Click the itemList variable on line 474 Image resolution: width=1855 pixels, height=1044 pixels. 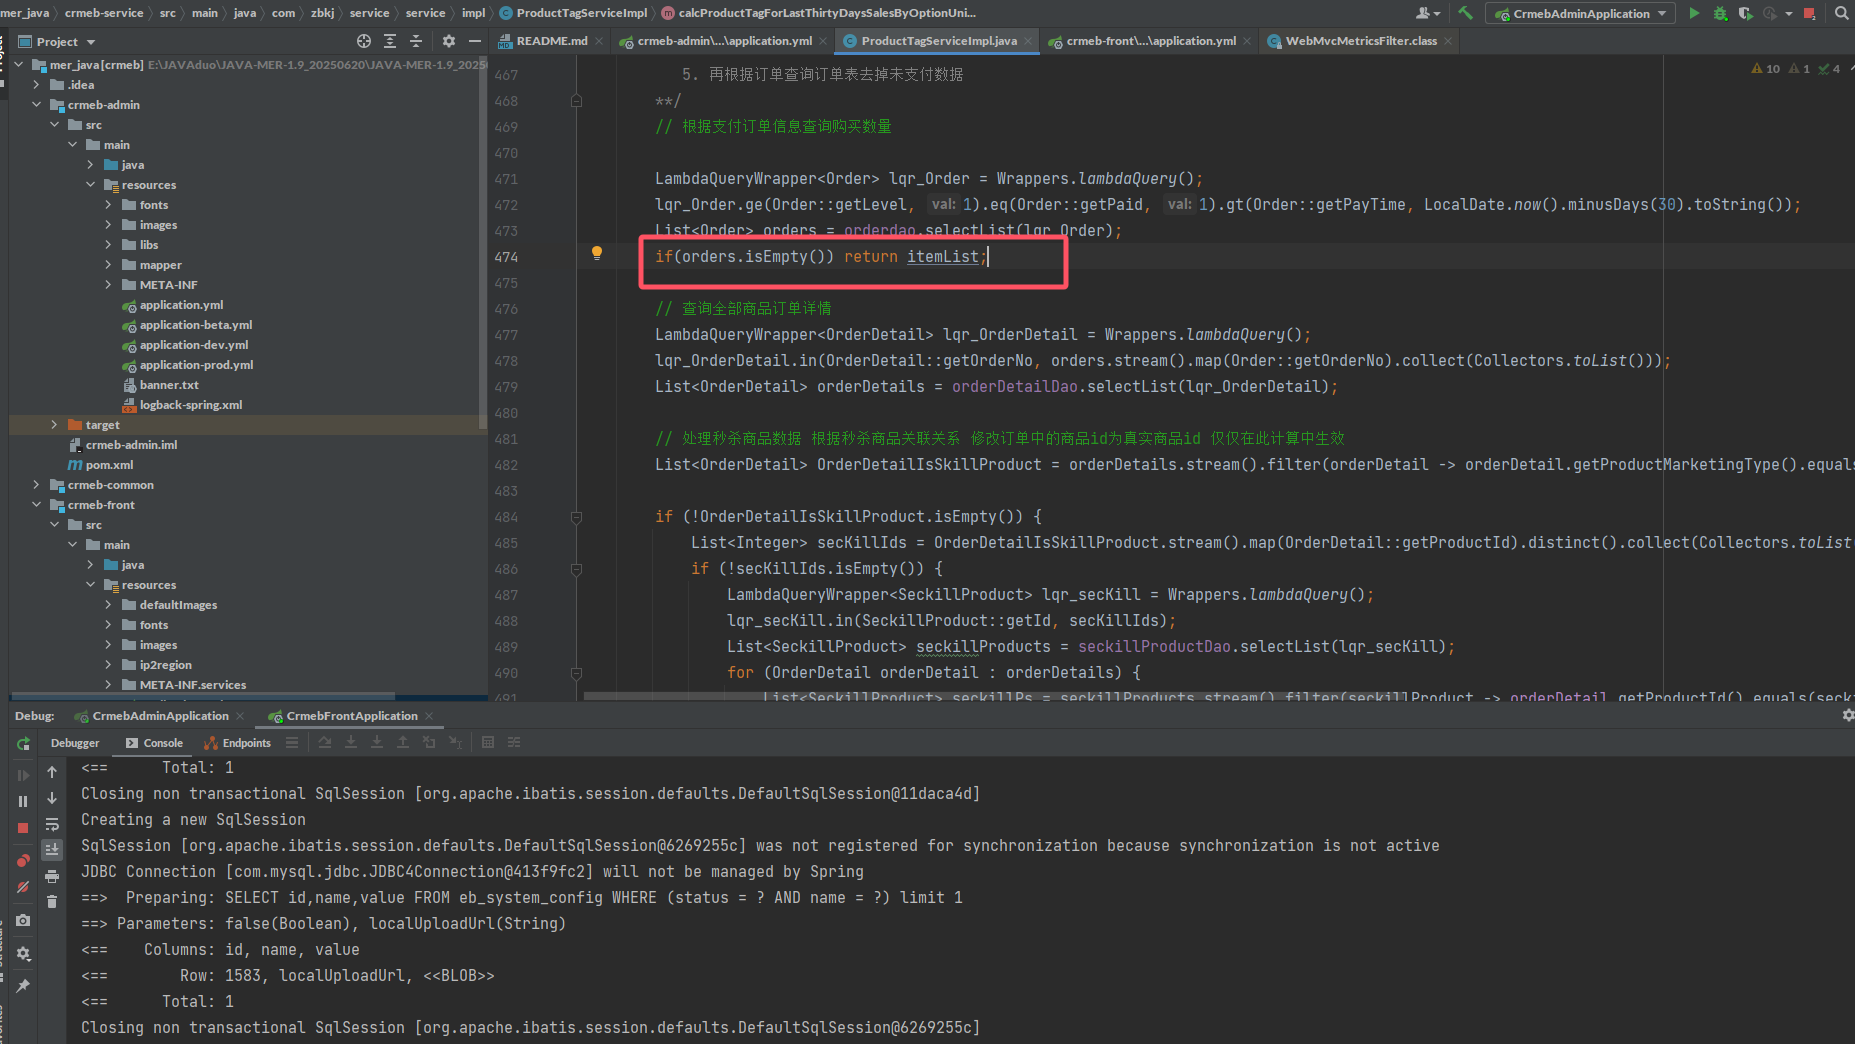click(x=943, y=257)
